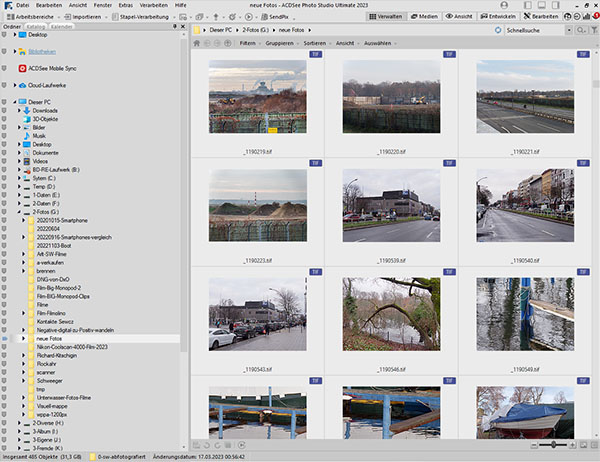Toggle the easy-select marker beside Downloads
Screen dimensions: 600x462
[x=5, y=110]
